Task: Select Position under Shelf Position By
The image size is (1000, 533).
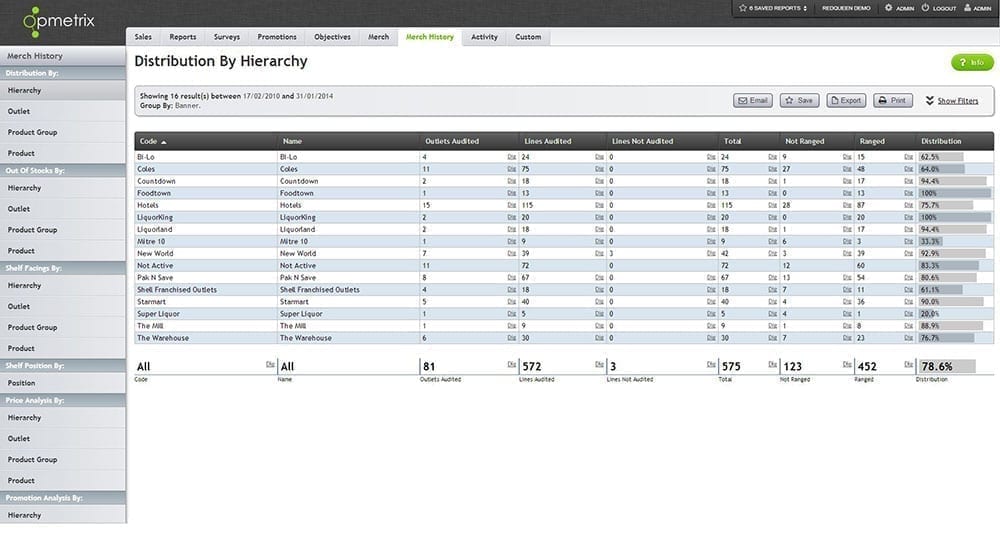Action: [x=62, y=383]
